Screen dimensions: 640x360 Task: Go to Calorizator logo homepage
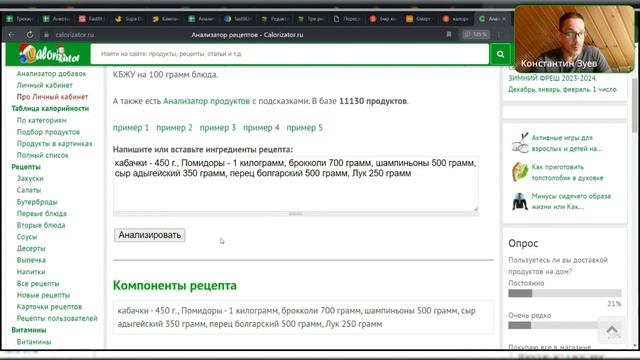point(49,54)
